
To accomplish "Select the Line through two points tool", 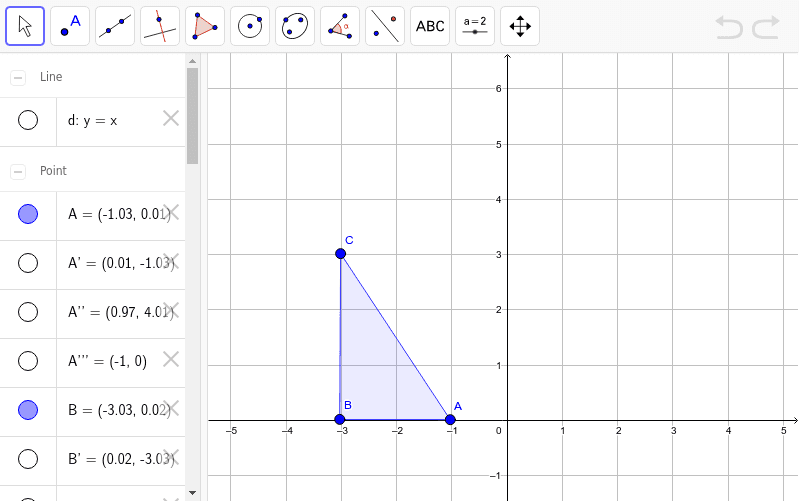I will (x=115, y=26).
